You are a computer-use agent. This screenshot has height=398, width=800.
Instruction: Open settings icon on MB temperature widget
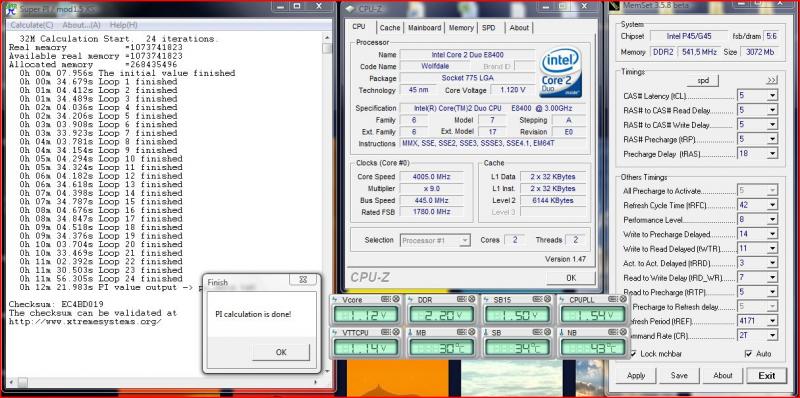[x=461, y=332]
